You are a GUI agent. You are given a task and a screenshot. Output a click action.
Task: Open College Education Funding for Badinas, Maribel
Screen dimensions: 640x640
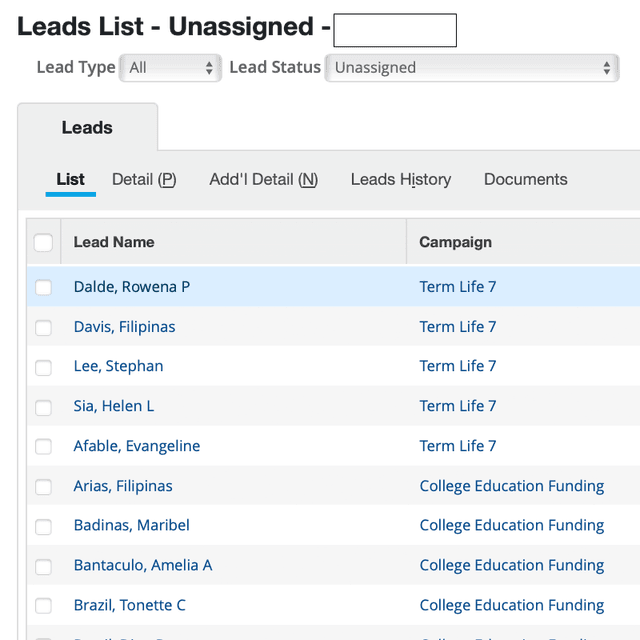(x=511, y=526)
